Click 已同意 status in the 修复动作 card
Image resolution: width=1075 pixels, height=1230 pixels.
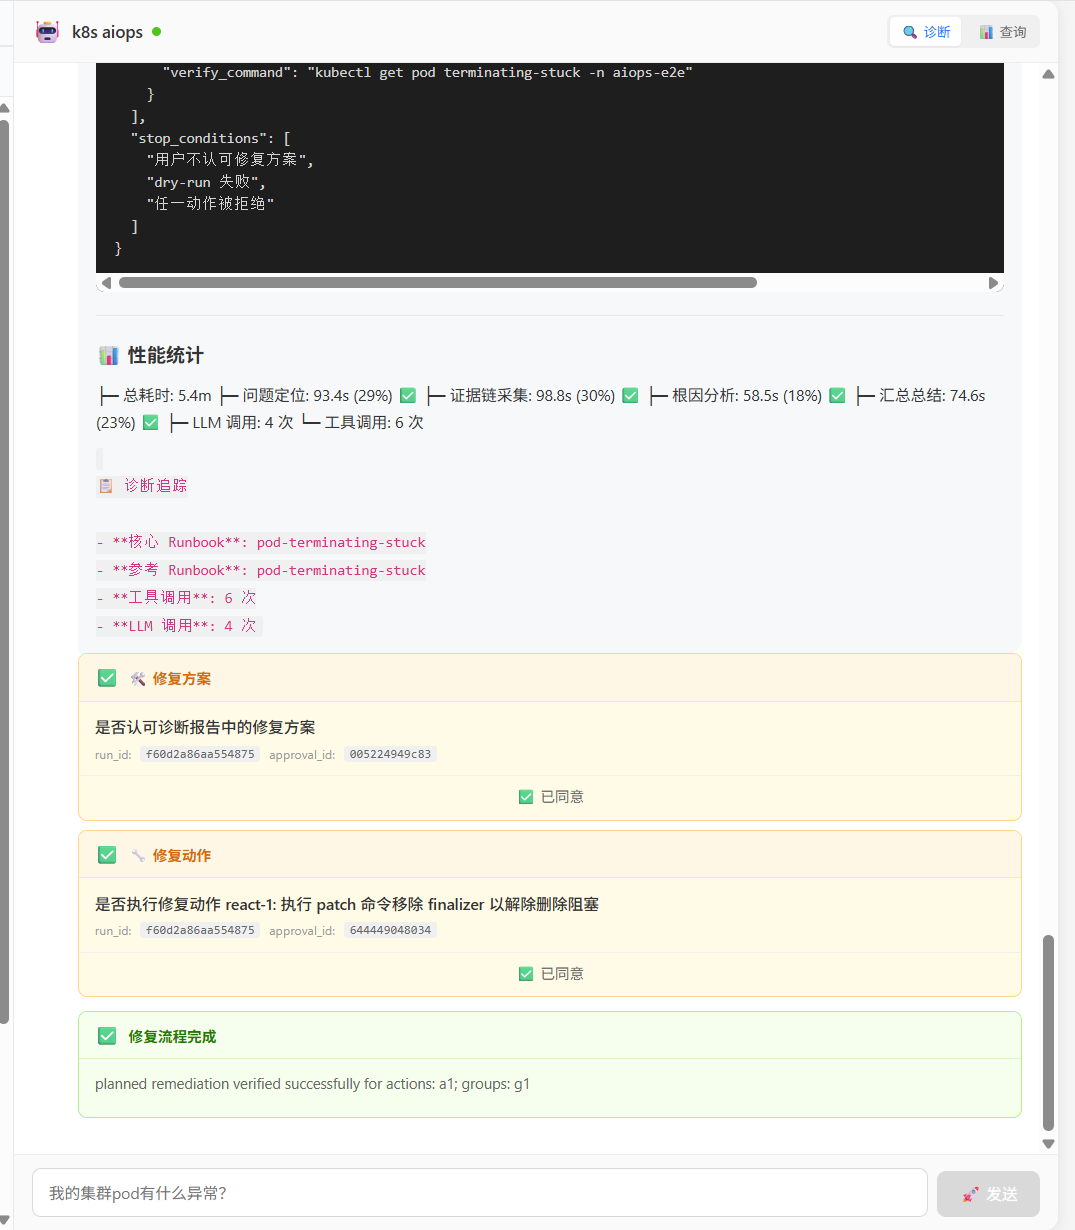[x=551, y=974]
